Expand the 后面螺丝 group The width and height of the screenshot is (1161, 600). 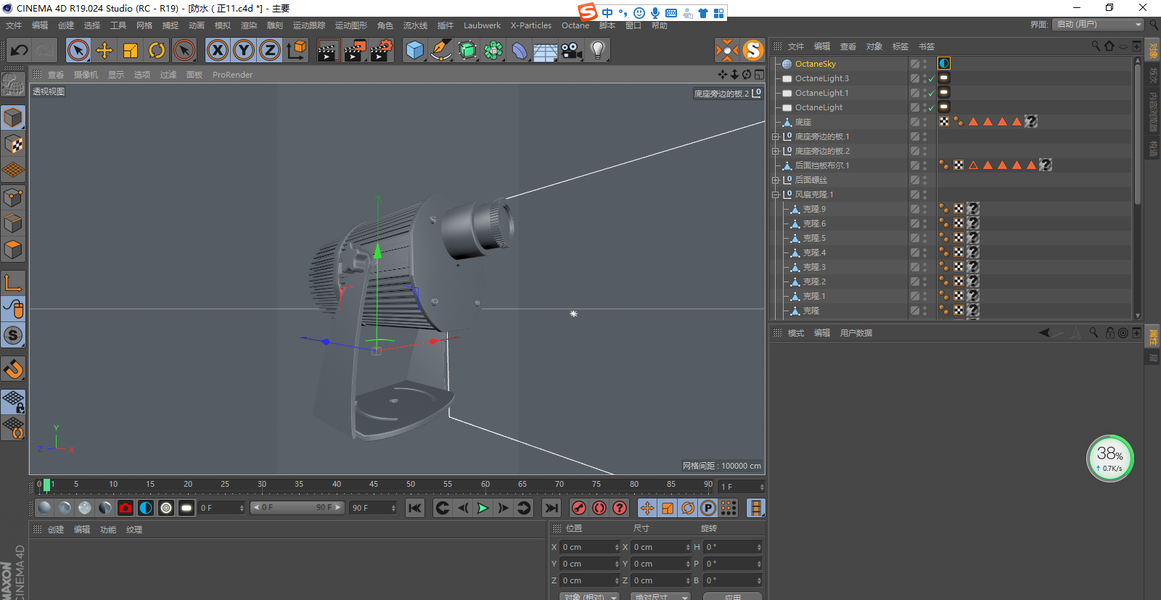776,180
